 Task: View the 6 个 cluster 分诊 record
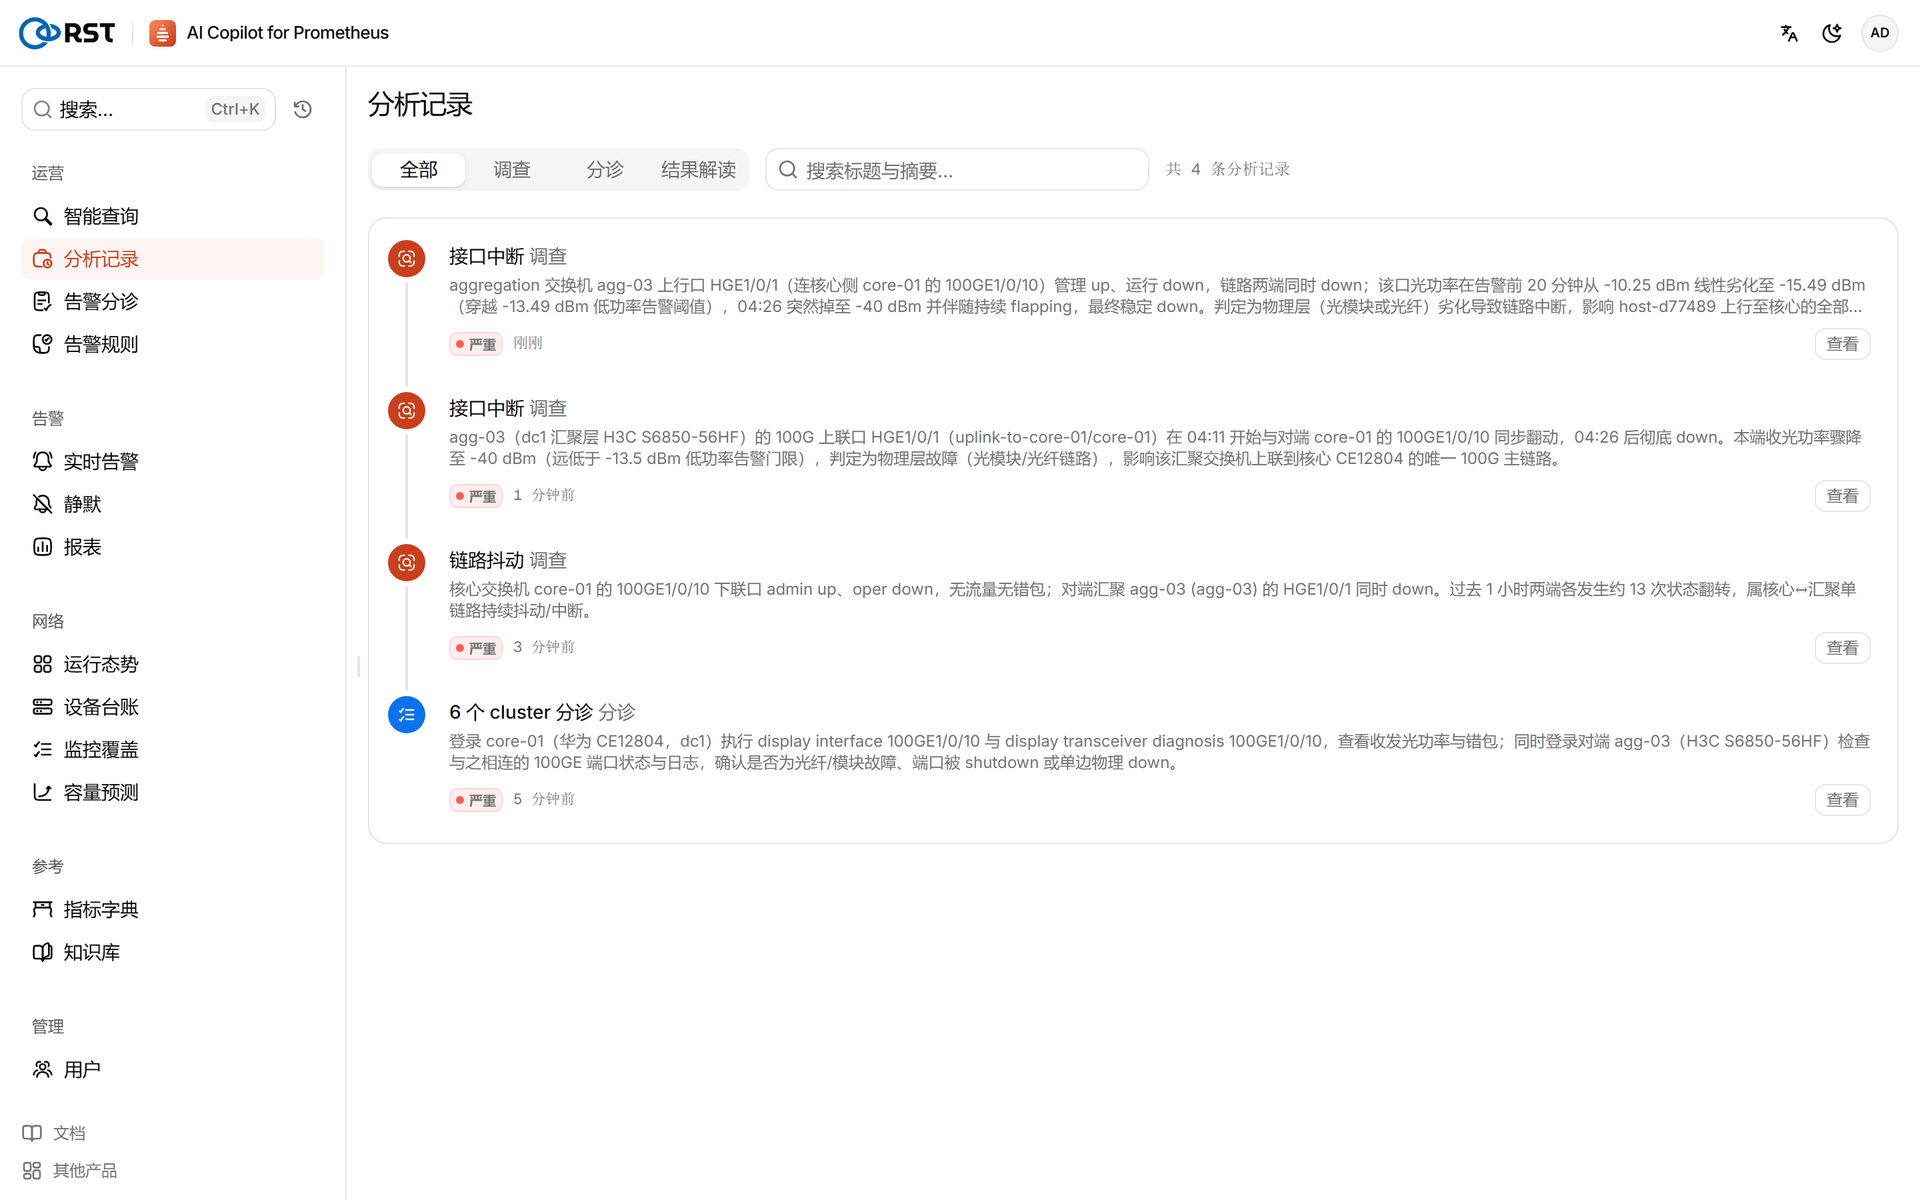pos(1842,800)
